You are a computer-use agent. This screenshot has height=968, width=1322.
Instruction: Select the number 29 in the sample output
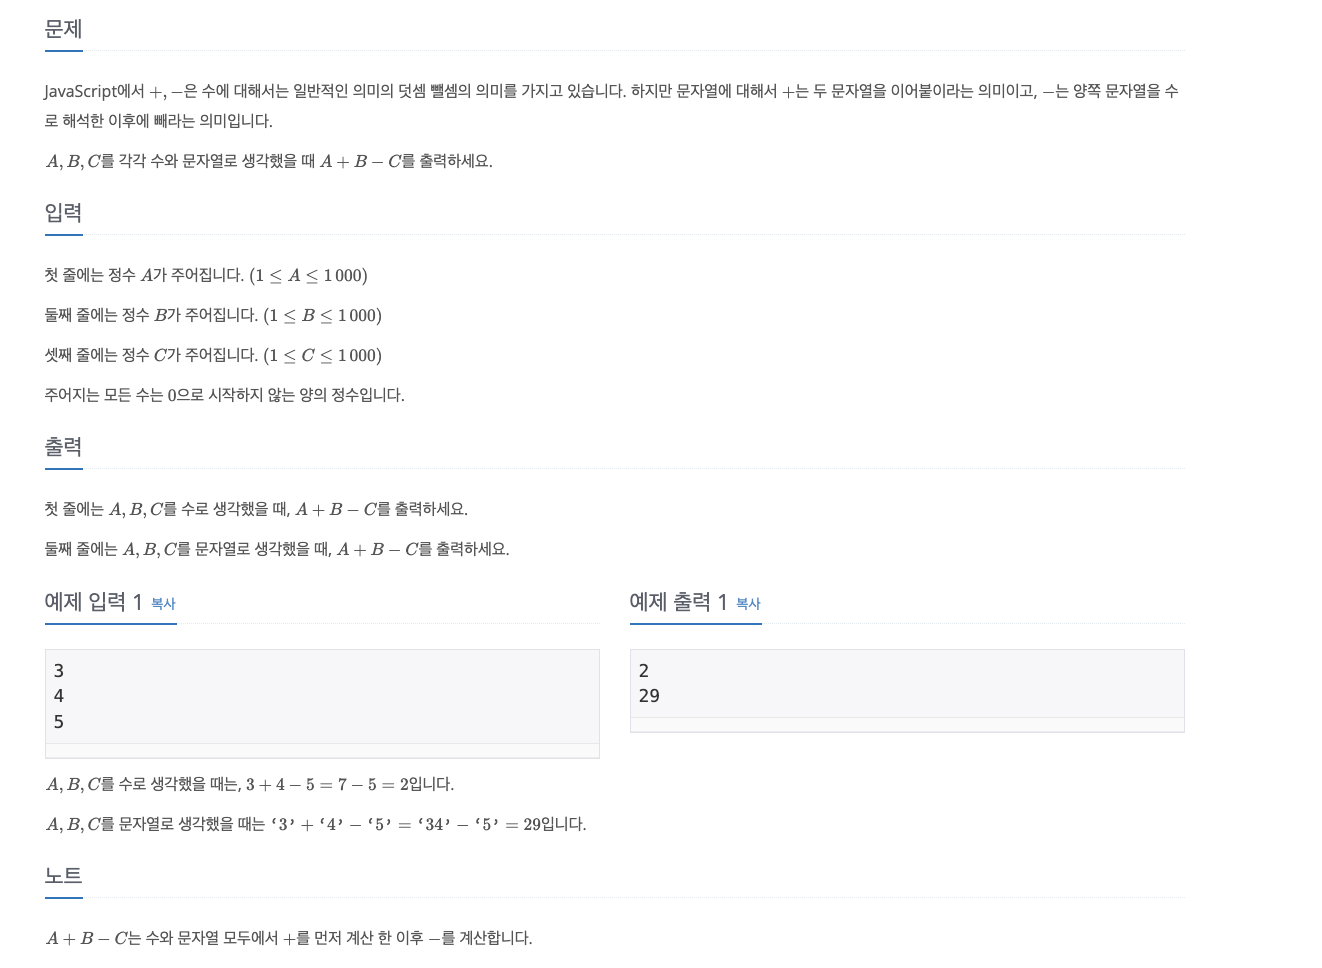(649, 695)
